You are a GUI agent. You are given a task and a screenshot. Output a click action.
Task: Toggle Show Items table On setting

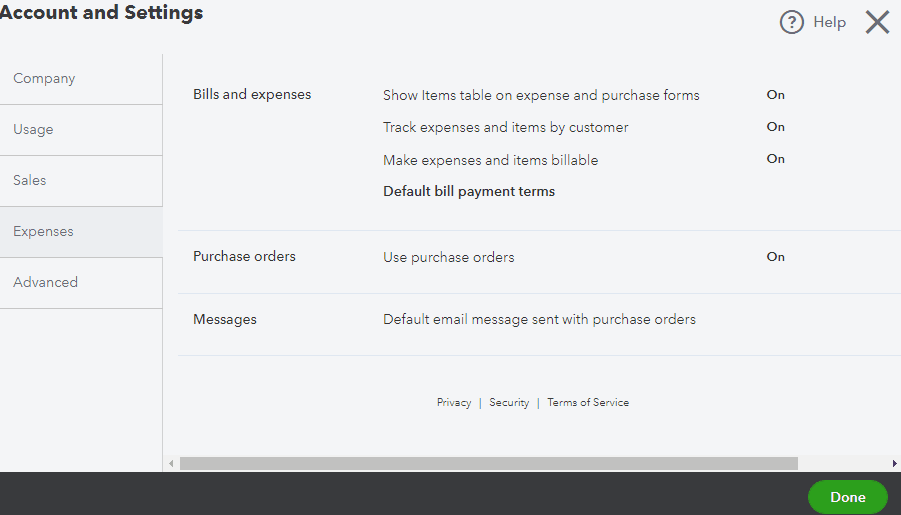click(x=775, y=95)
